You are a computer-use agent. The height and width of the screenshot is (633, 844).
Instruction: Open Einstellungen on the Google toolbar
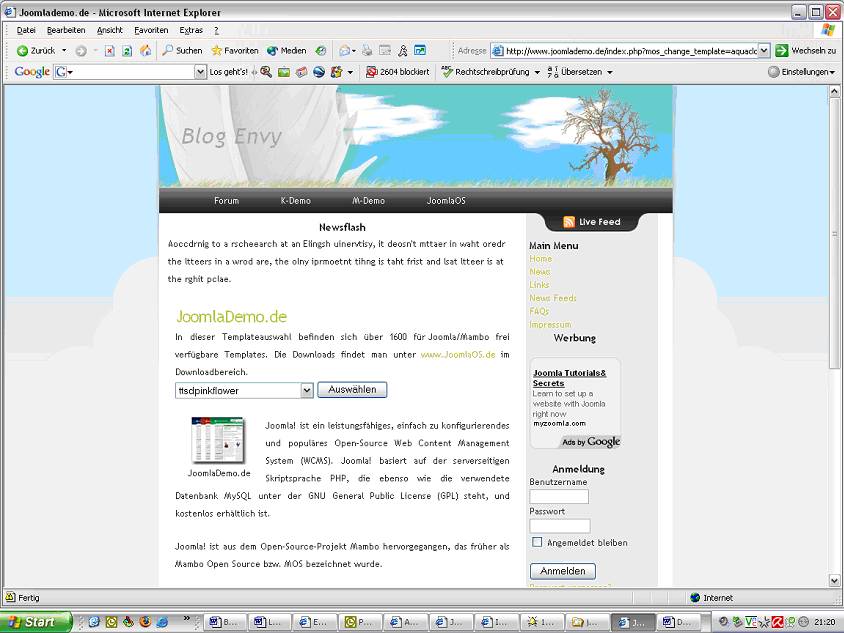click(801, 72)
